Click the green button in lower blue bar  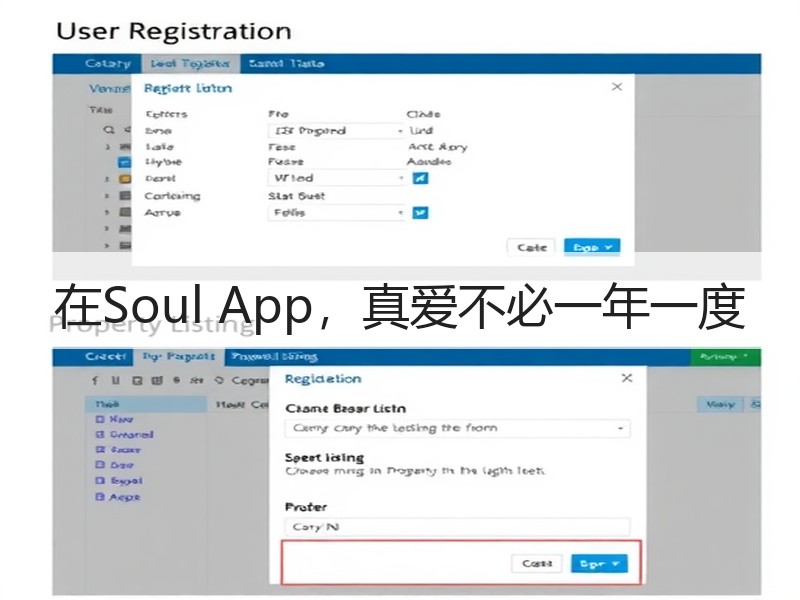click(x=725, y=357)
